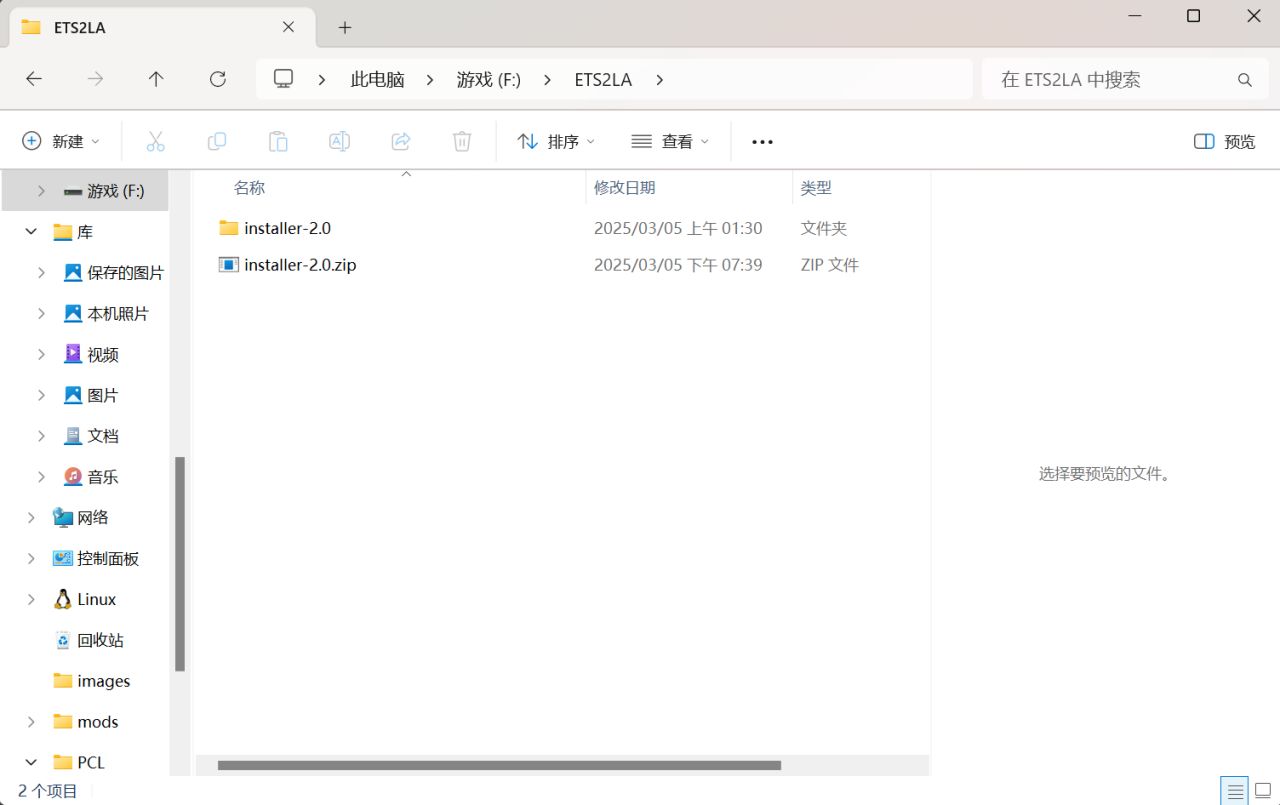Click the horizontal scrollbar in file list
This screenshot has width=1280, height=805.
pyautogui.click(x=499, y=765)
